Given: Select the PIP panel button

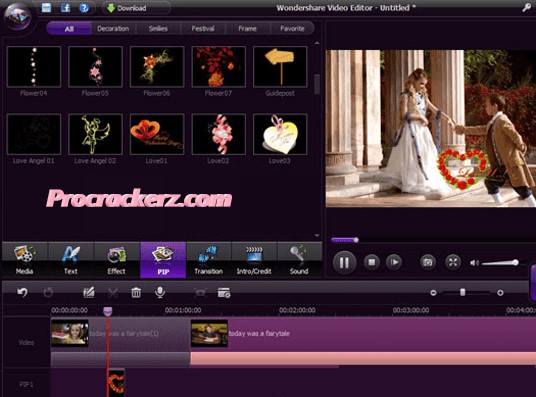Looking at the screenshot, I should click(163, 260).
